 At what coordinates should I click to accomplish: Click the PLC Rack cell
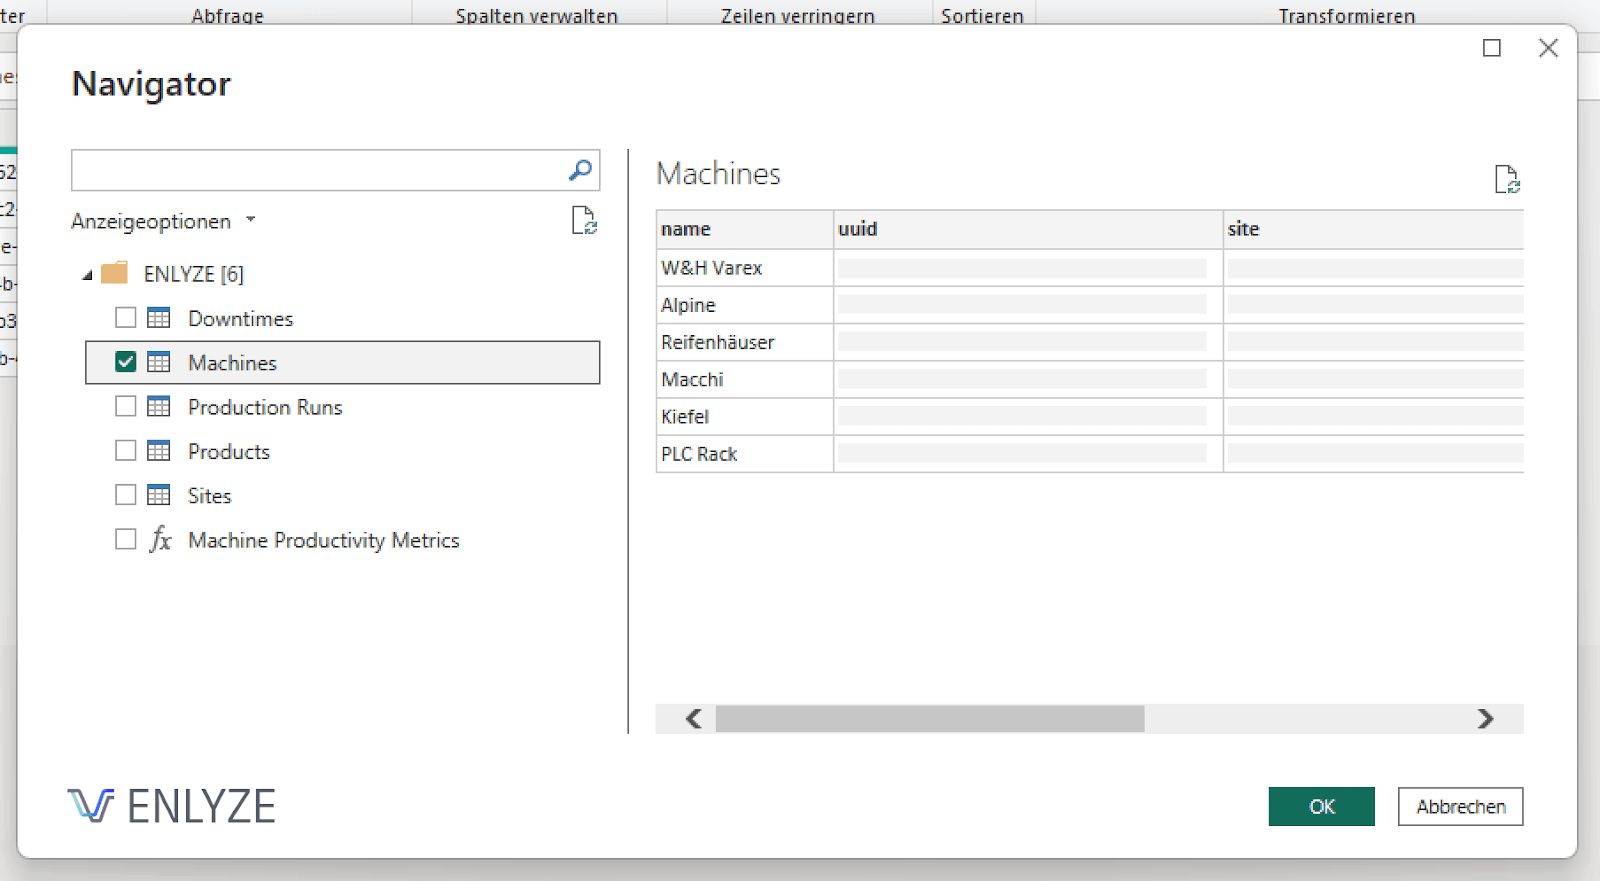coord(745,453)
